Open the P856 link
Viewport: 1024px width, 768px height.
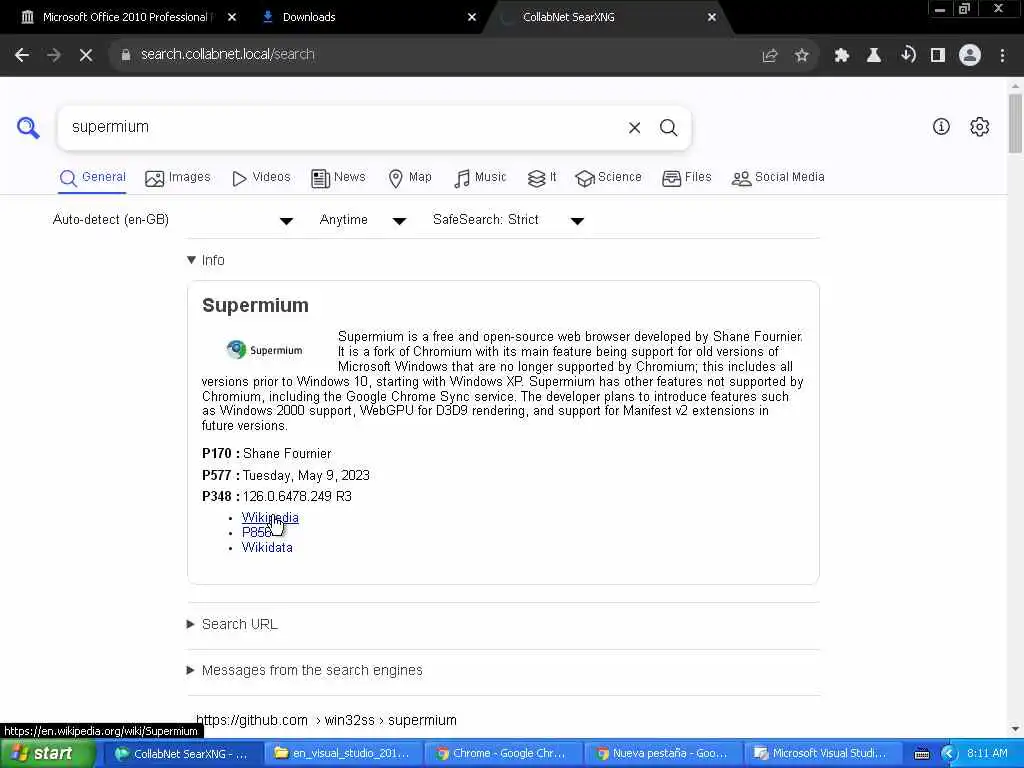coord(257,532)
